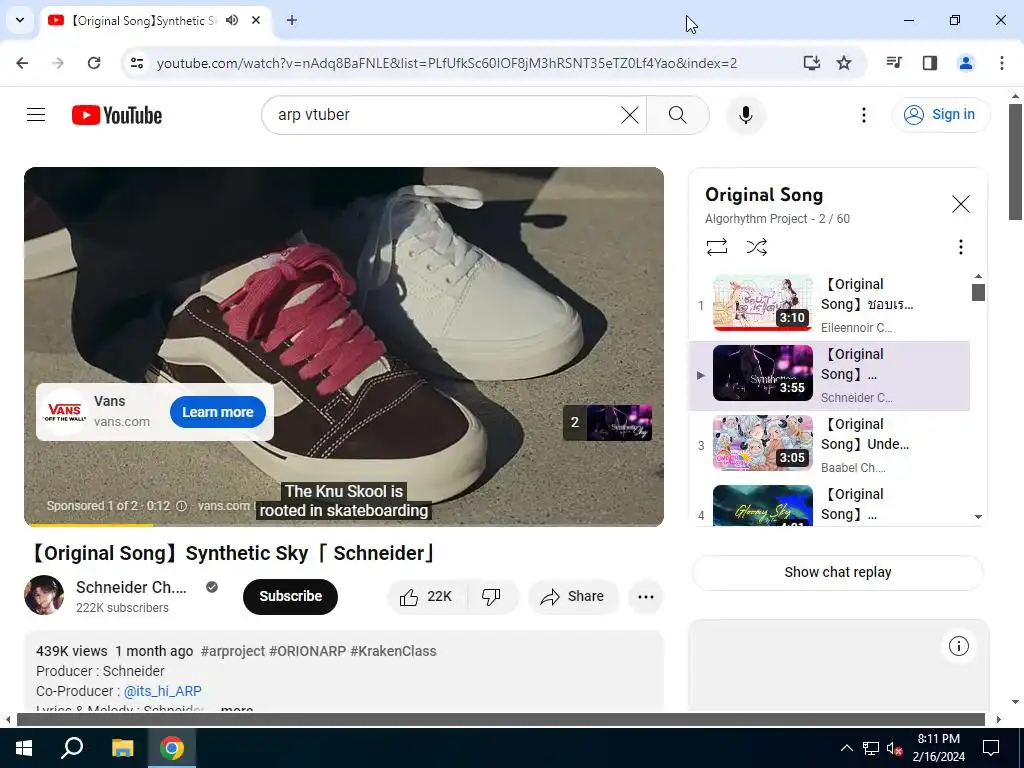This screenshot has height=768, width=1024.
Task: Play playlist video with 3:10 thumbnail
Action: [x=763, y=303]
